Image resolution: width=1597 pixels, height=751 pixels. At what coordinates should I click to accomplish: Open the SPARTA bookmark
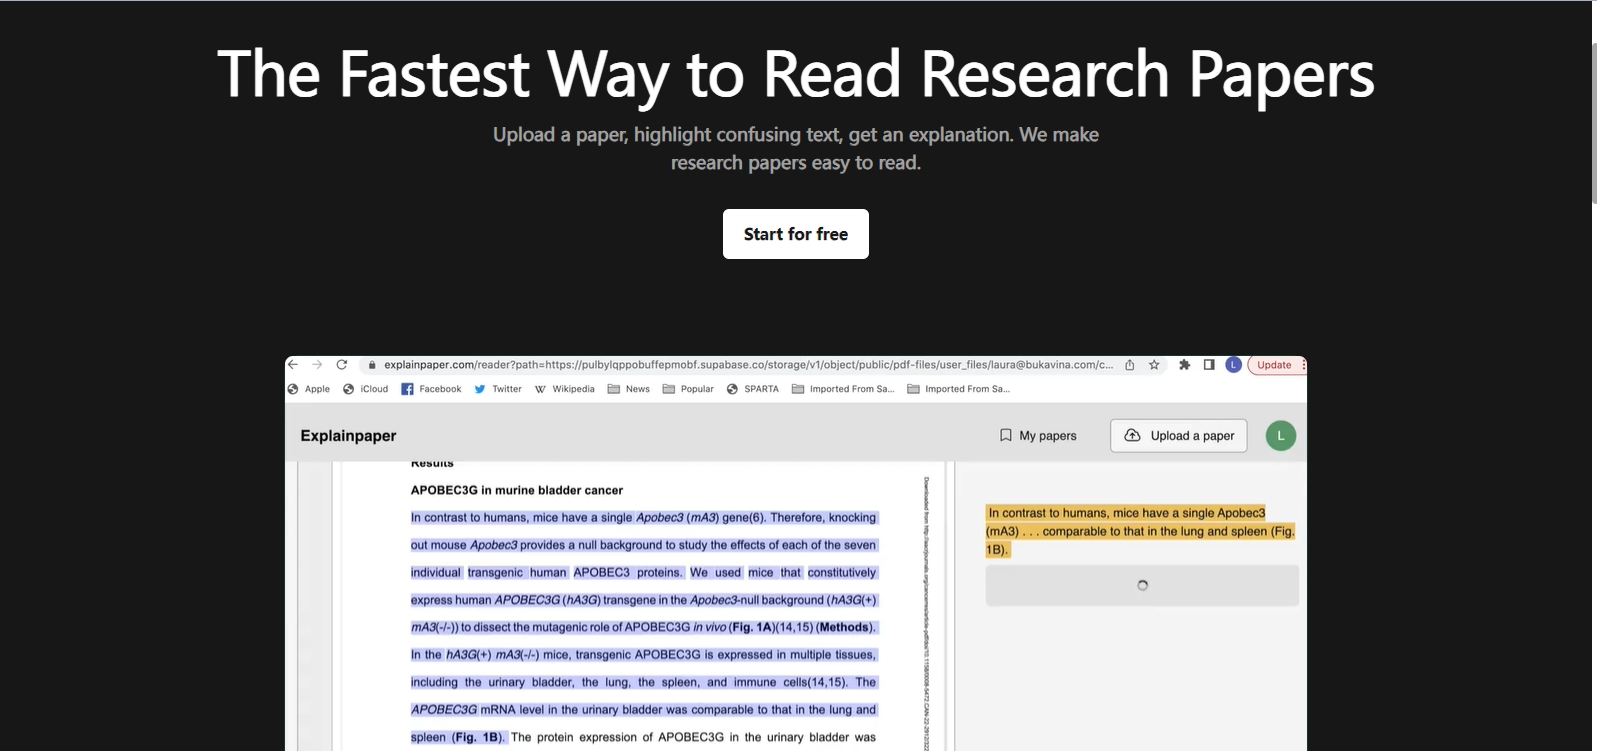tap(753, 389)
